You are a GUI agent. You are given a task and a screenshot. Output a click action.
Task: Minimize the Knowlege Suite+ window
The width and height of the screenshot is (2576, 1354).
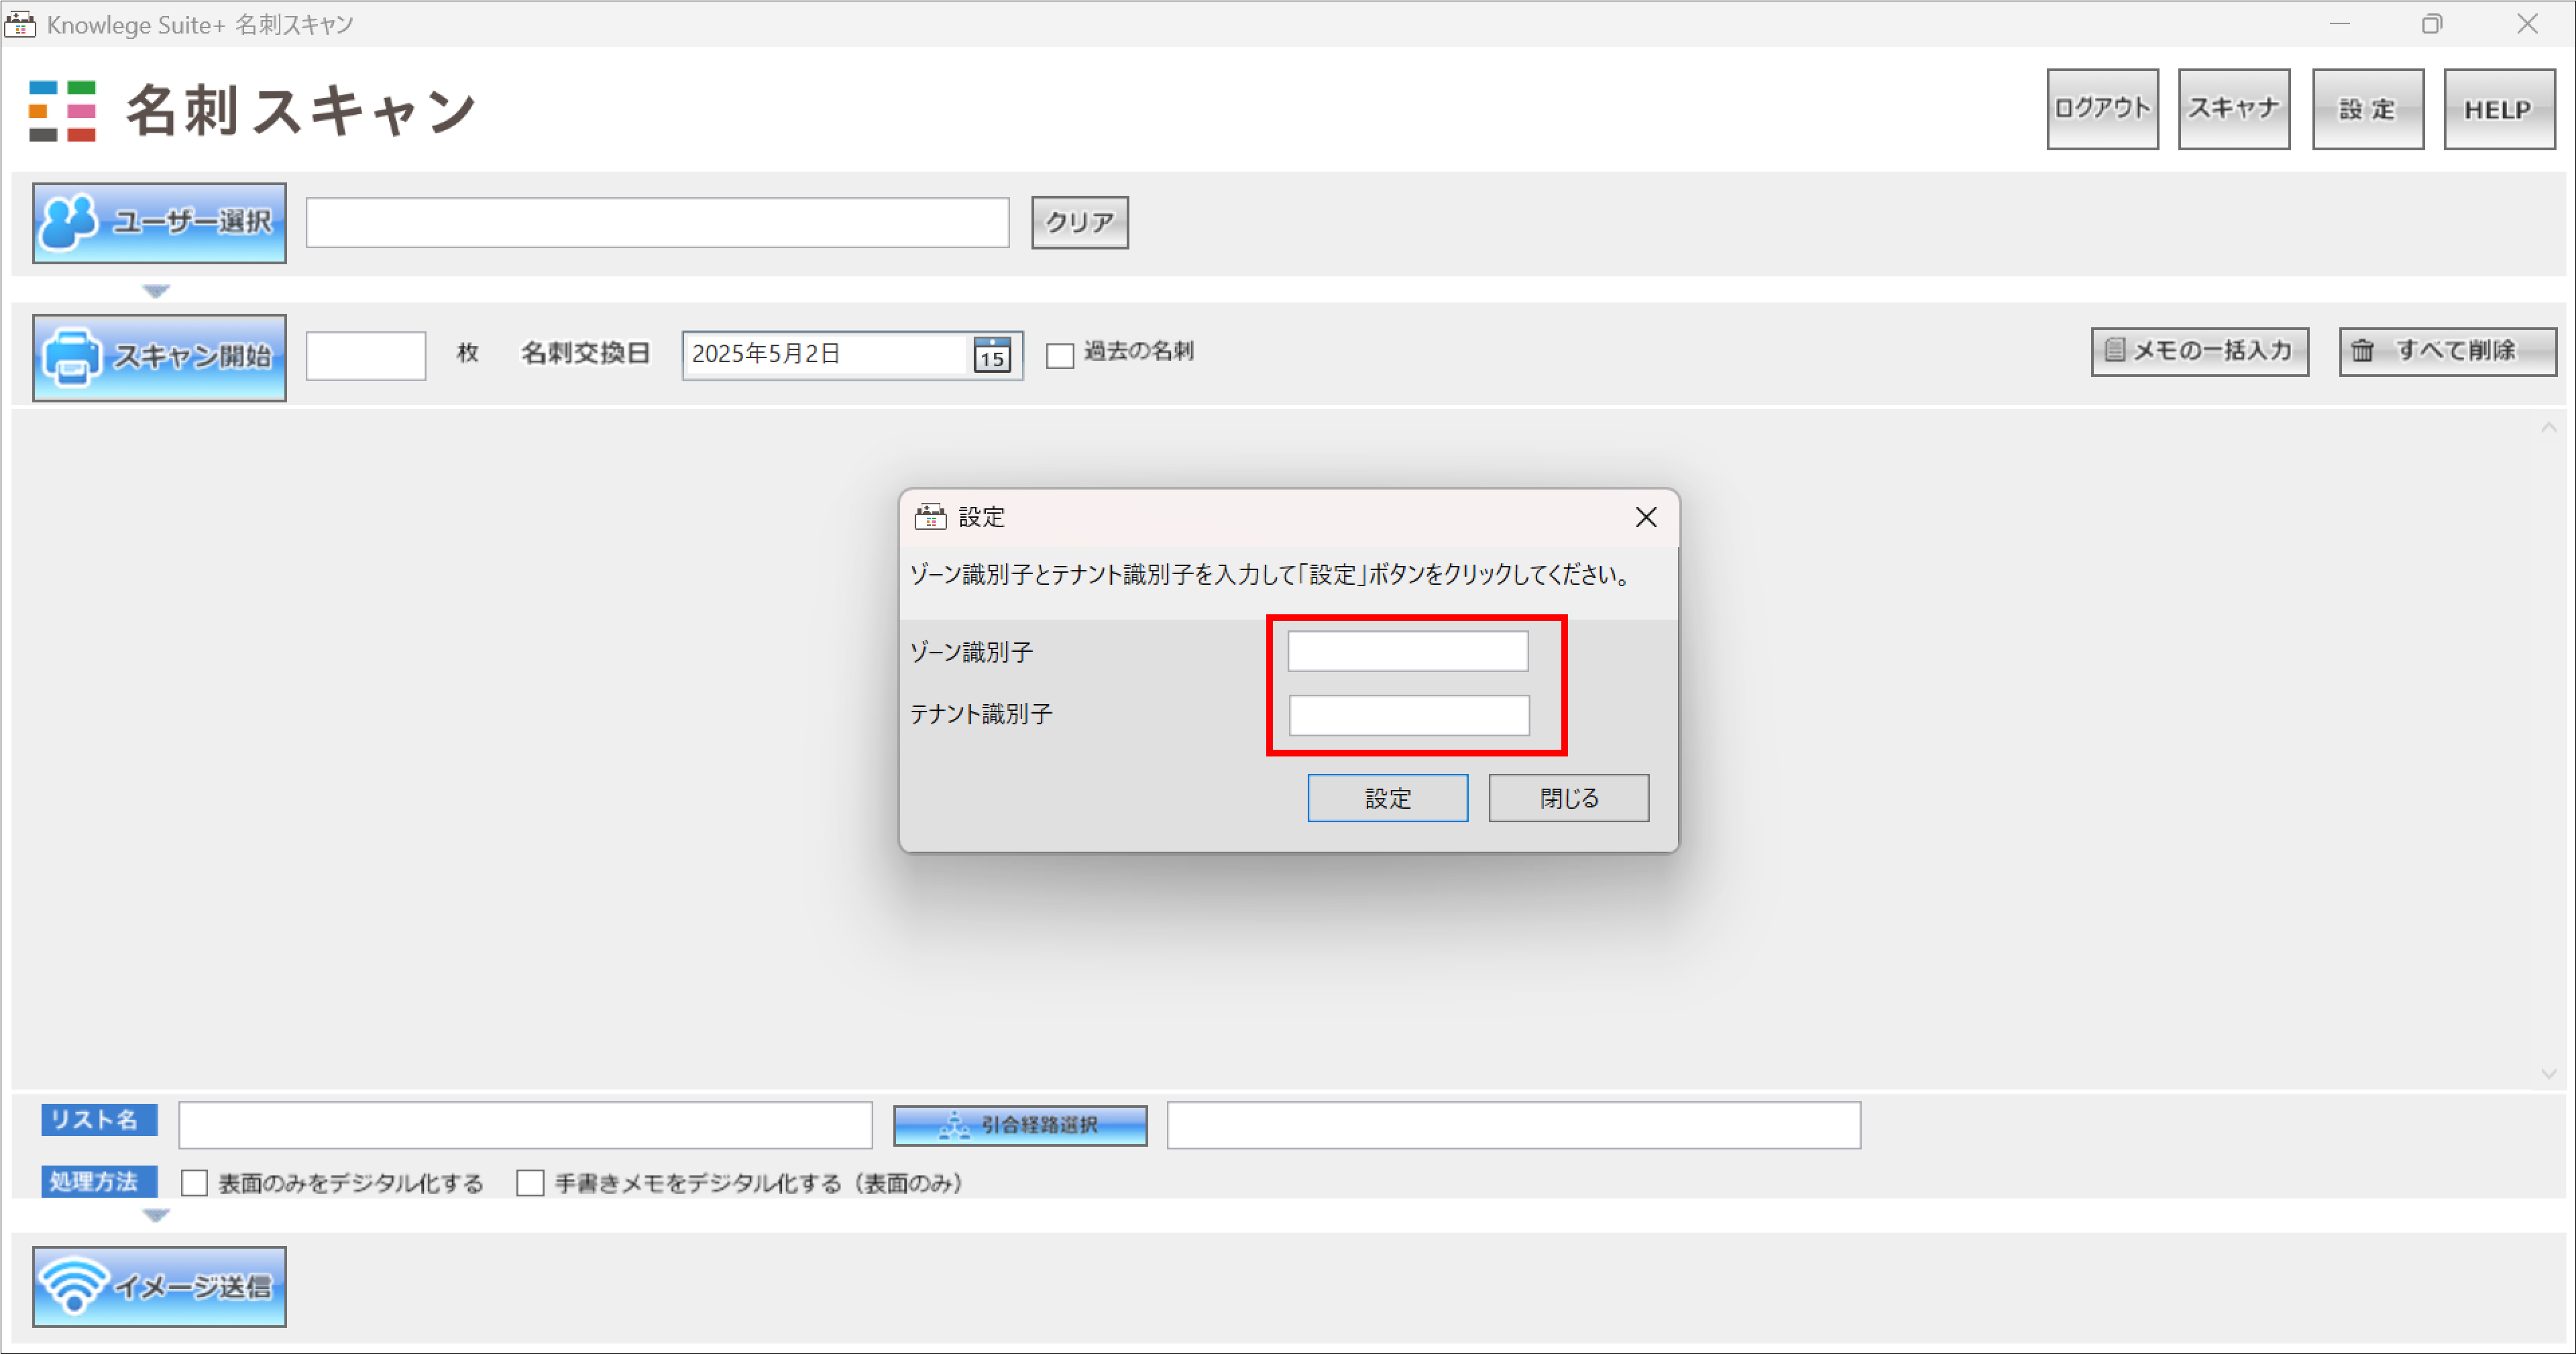(x=2339, y=24)
